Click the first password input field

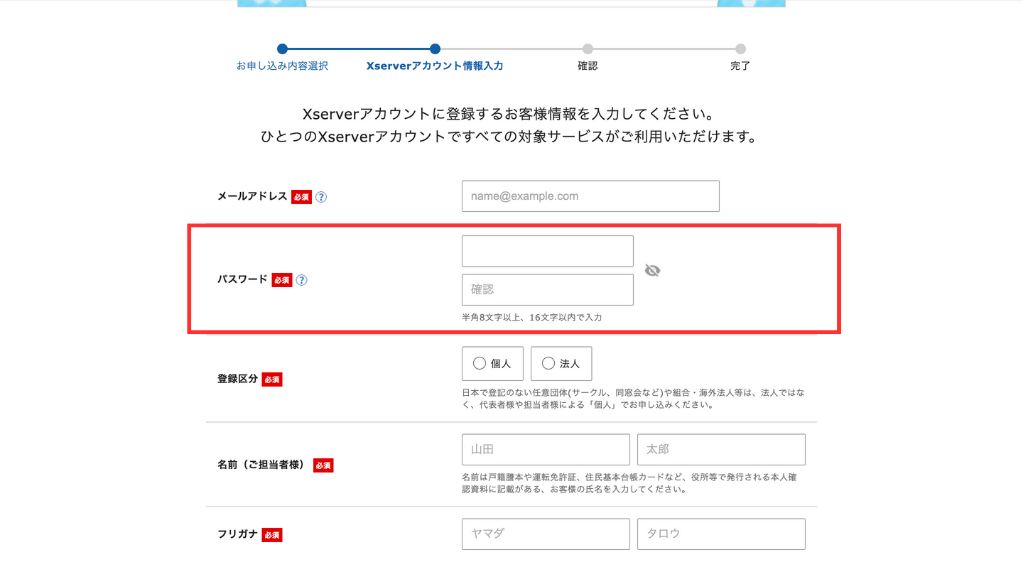[x=547, y=251]
